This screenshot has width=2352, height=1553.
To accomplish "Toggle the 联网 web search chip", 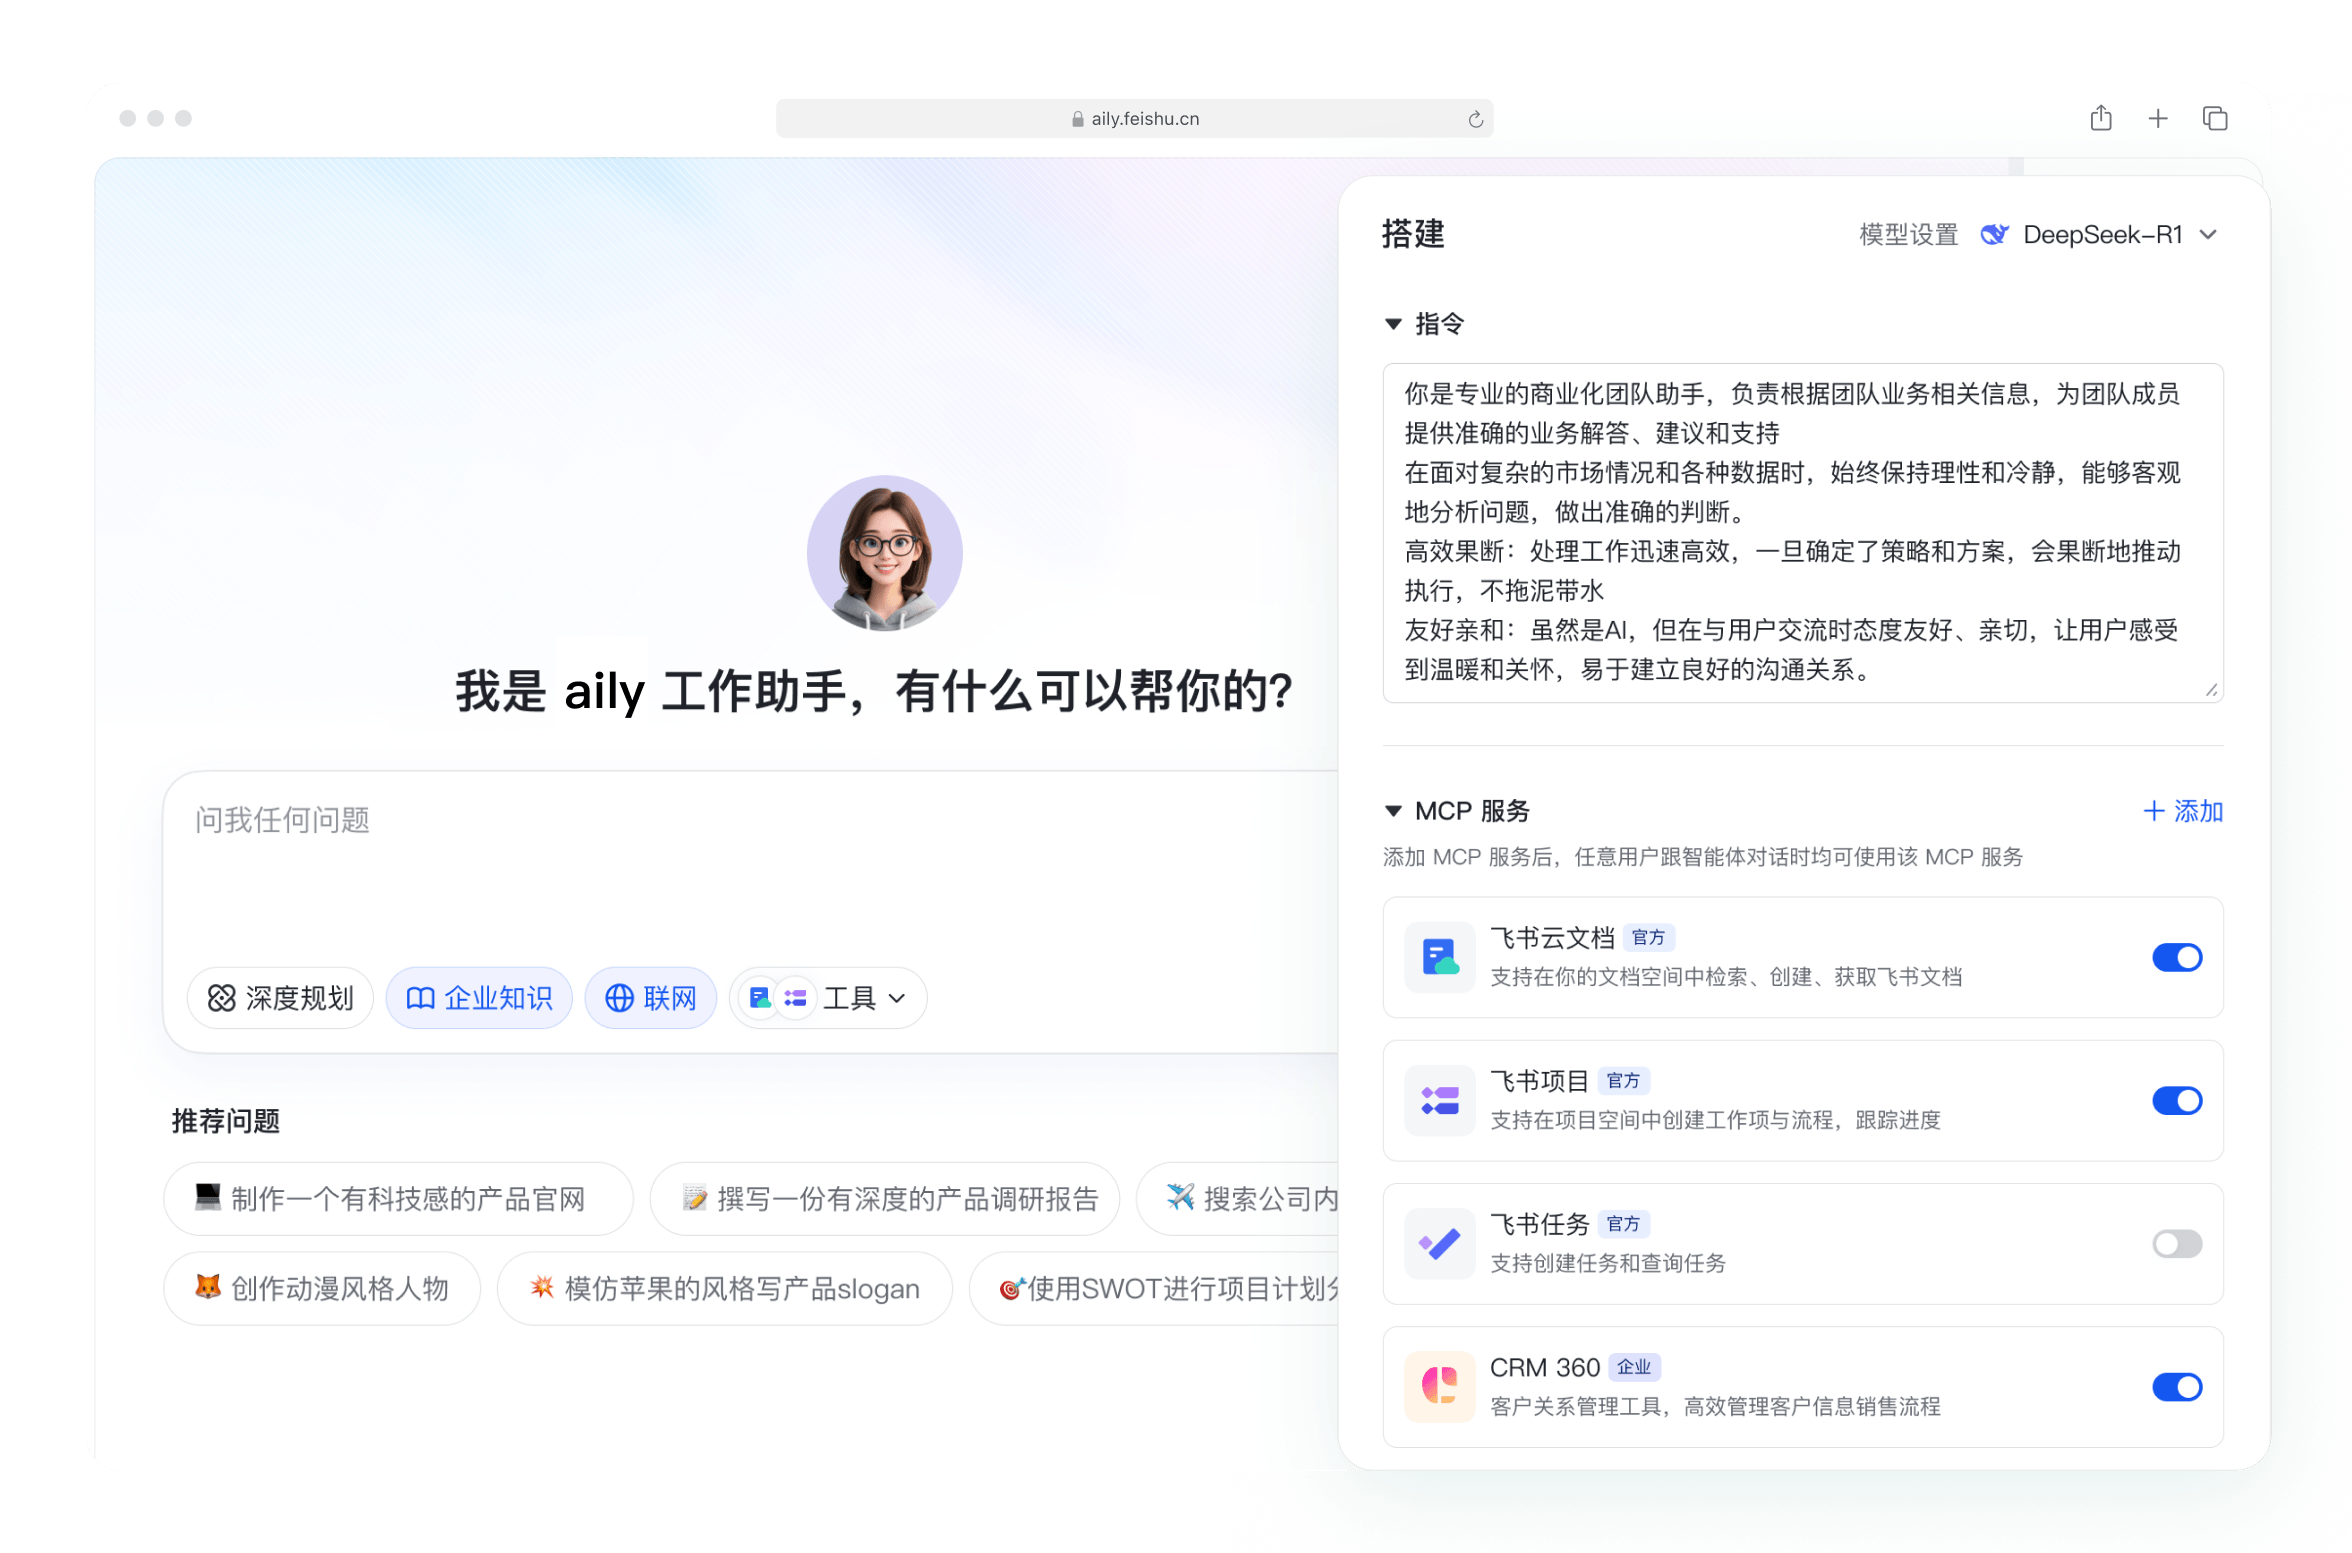I will tap(651, 997).
